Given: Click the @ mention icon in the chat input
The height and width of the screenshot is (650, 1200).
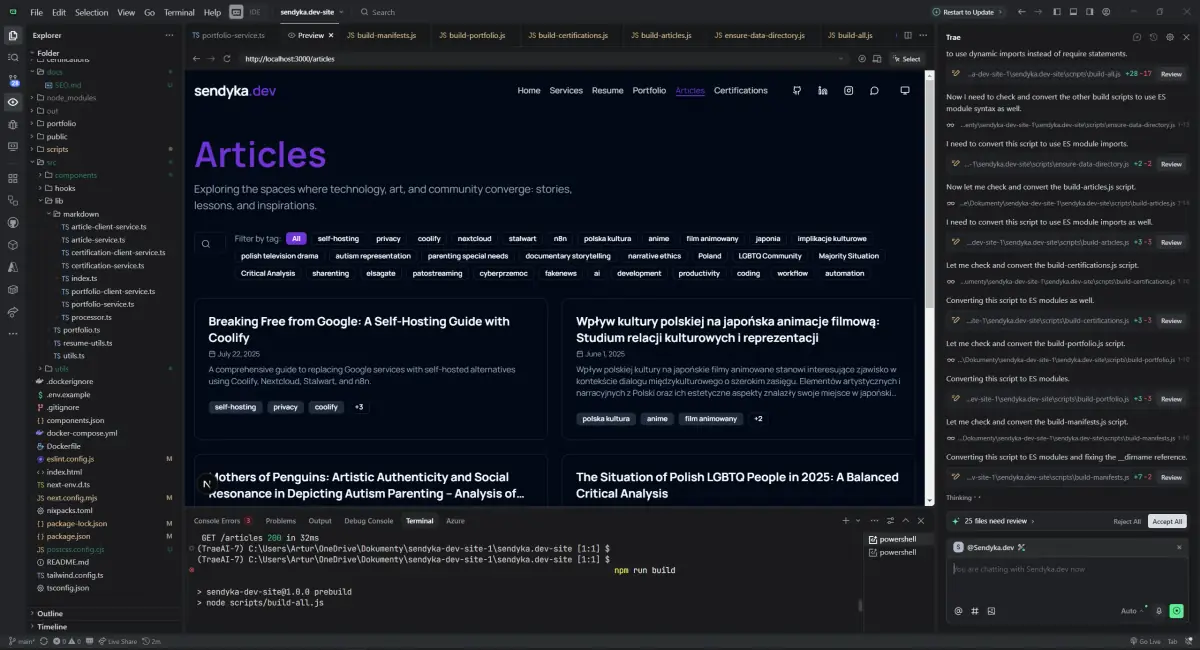Looking at the screenshot, I should coord(958,611).
